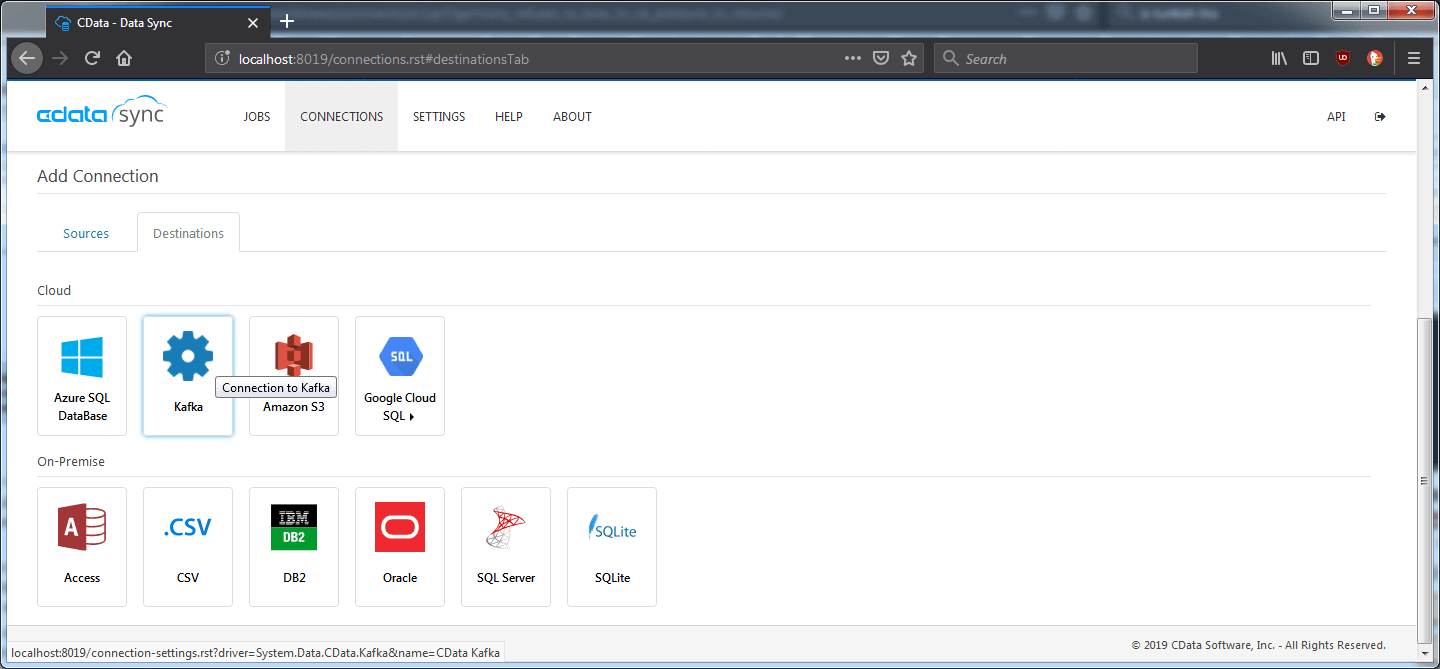The width and height of the screenshot is (1440, 669).
Task: Choose Oracle as the destination
Action: pyautogui.click(x=399, y=547)
